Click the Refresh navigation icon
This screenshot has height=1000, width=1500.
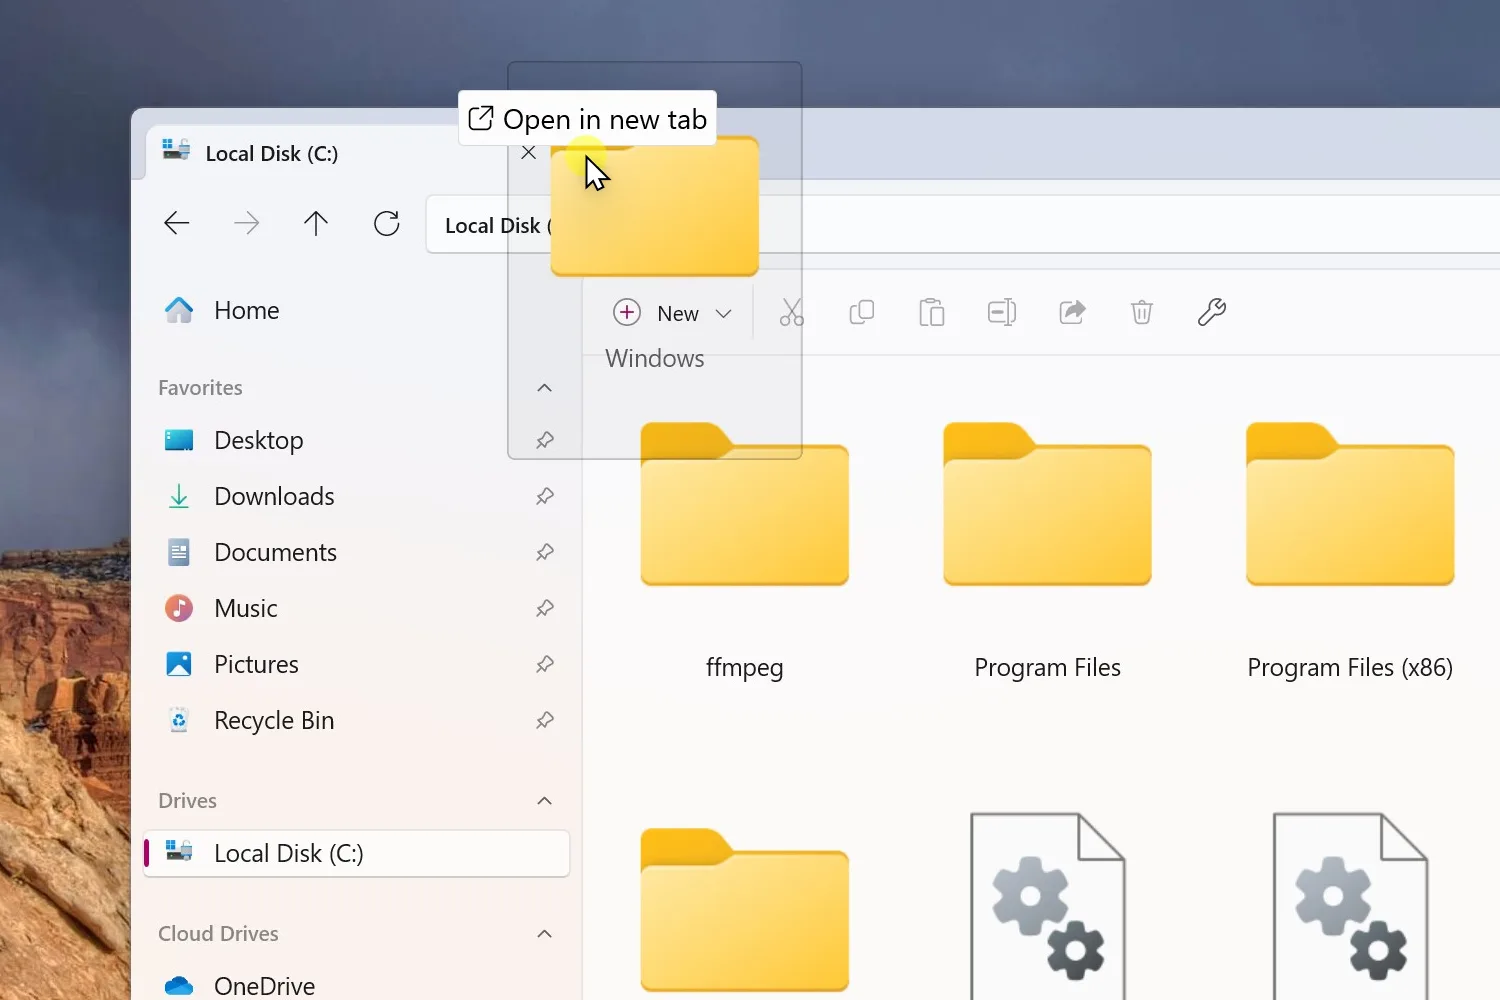[387, 223]
